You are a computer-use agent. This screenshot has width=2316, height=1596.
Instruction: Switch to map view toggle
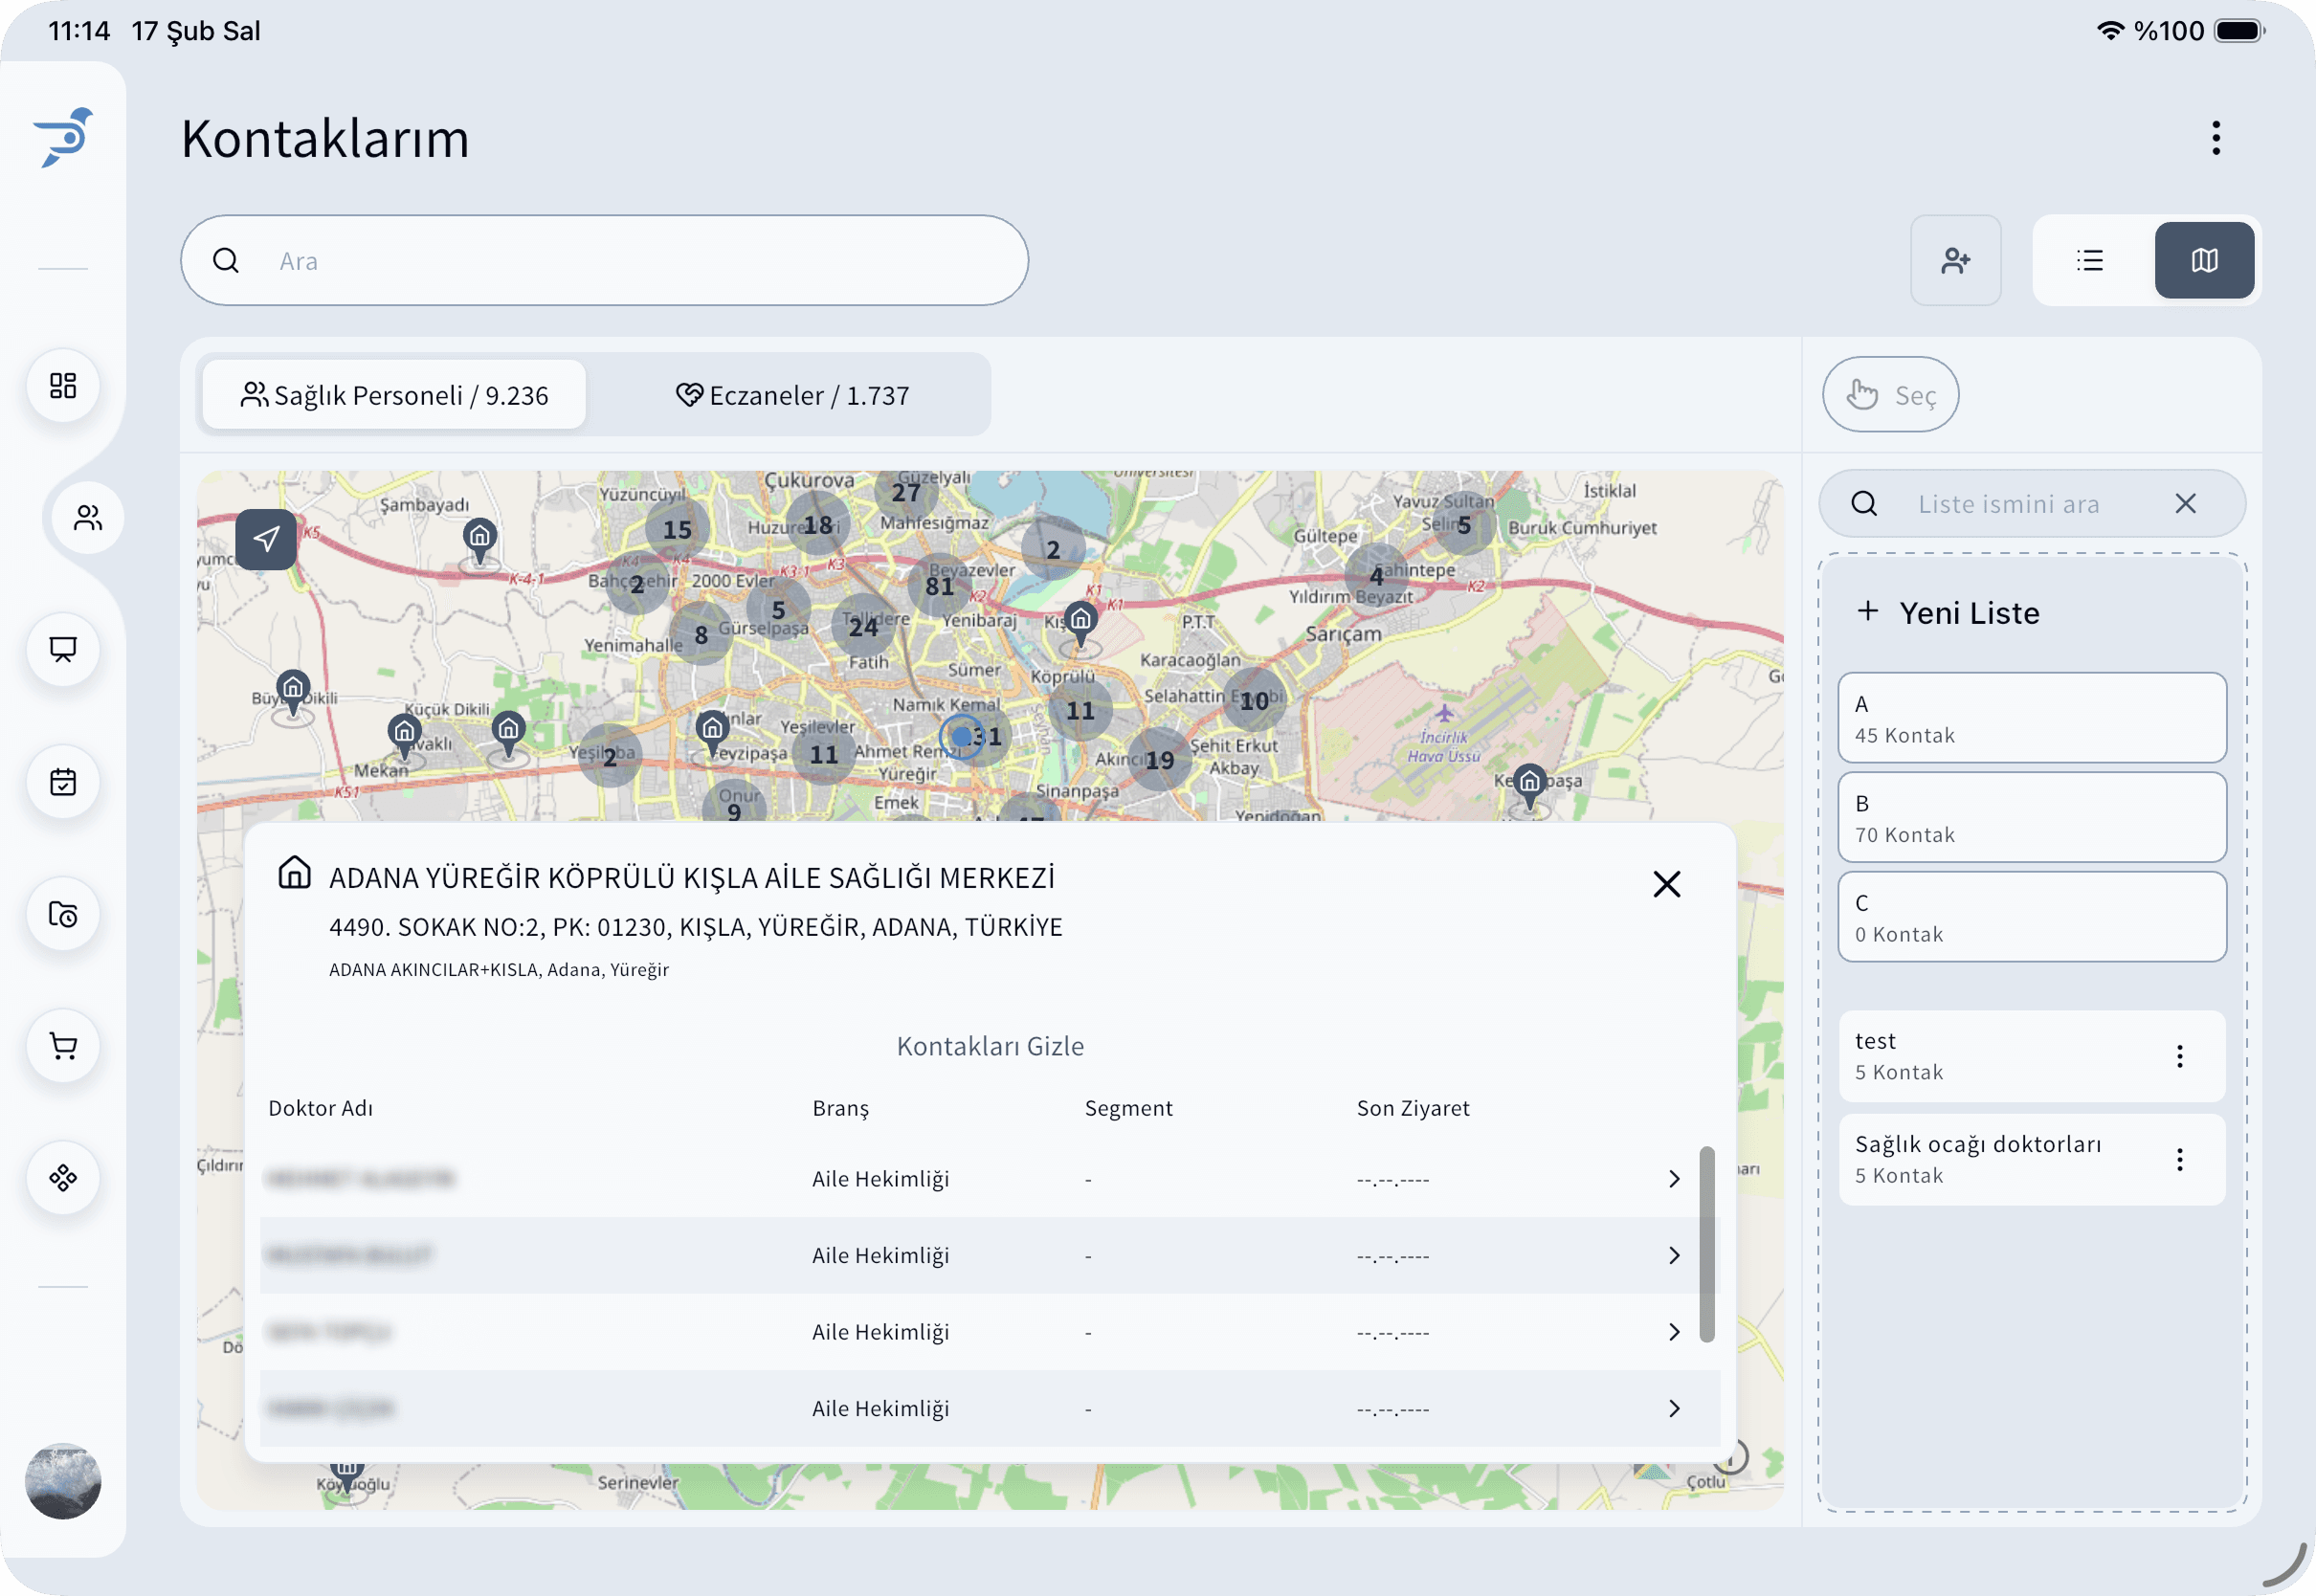coord(2204,261)
